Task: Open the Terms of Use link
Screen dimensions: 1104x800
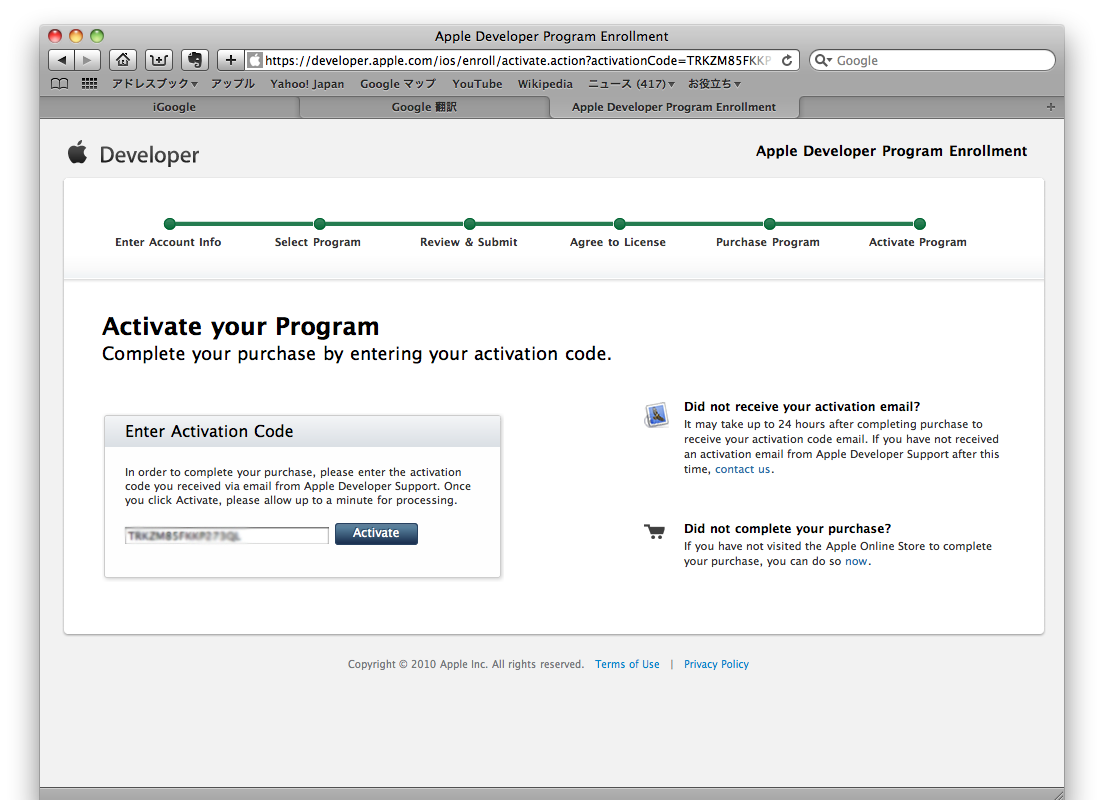Action: [627, 664]
